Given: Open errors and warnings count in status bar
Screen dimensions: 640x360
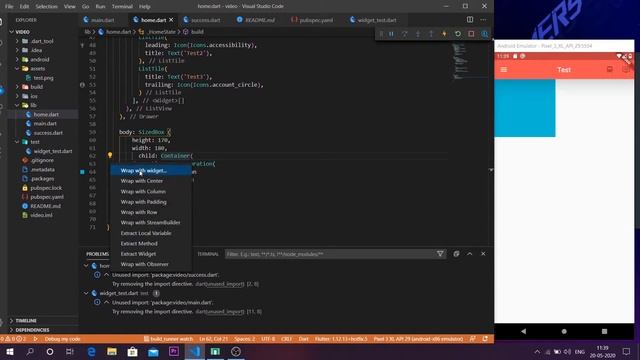Looking at the screenshot, I should pyautogui.click(x=13, y=339).
